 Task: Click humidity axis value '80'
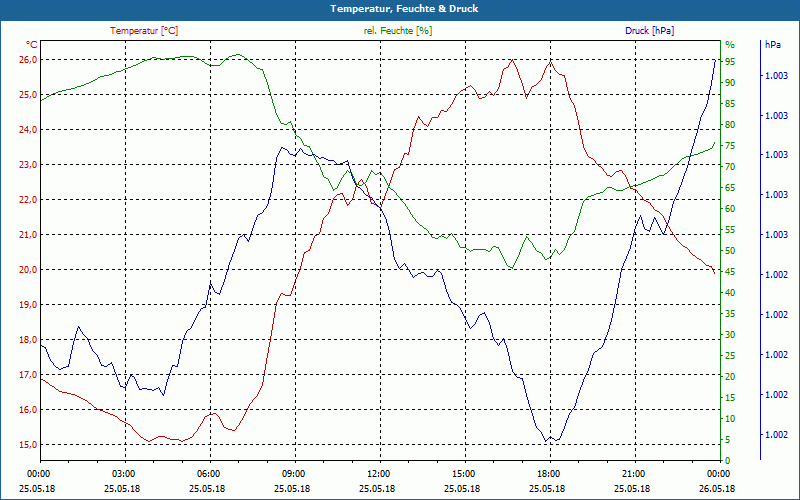tap(730, 124)
